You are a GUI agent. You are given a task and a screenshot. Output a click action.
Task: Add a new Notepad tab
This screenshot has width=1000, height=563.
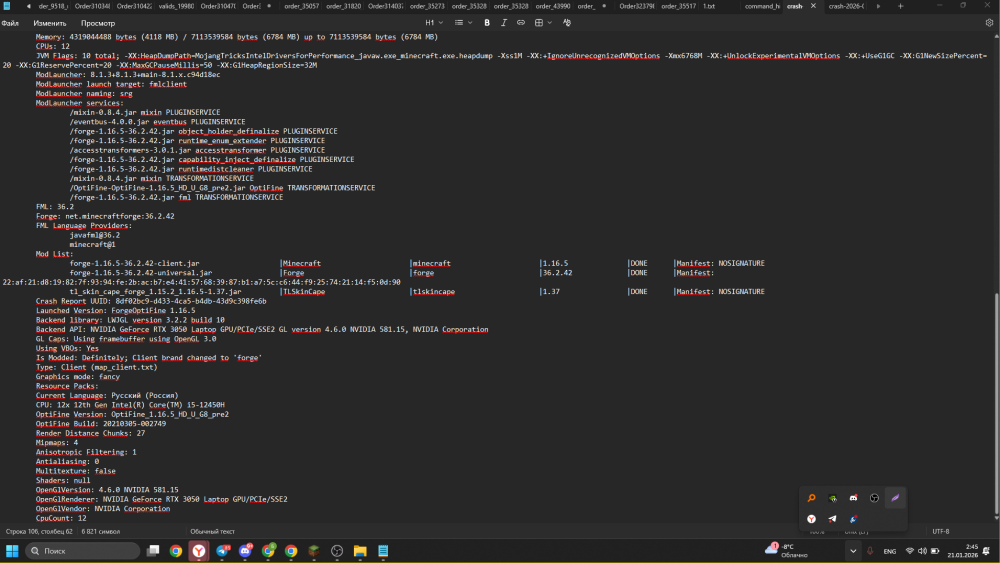901,6
